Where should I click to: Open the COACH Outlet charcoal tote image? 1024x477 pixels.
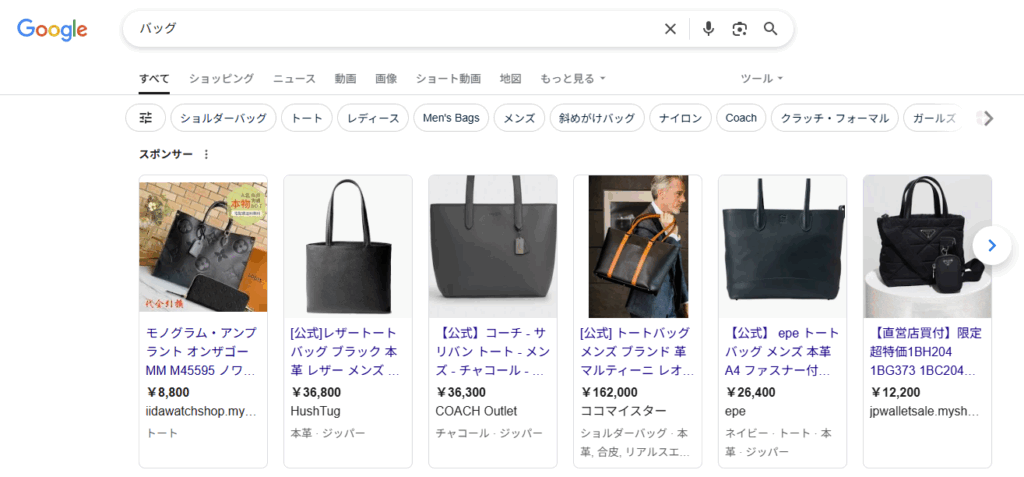tap(493, 246)
